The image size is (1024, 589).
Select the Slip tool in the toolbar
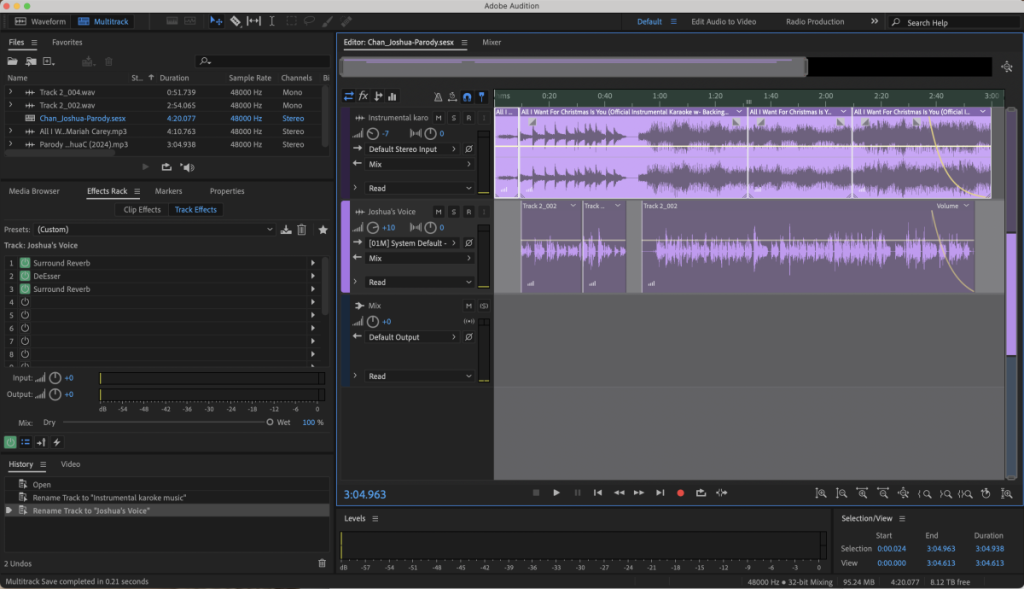253,22
